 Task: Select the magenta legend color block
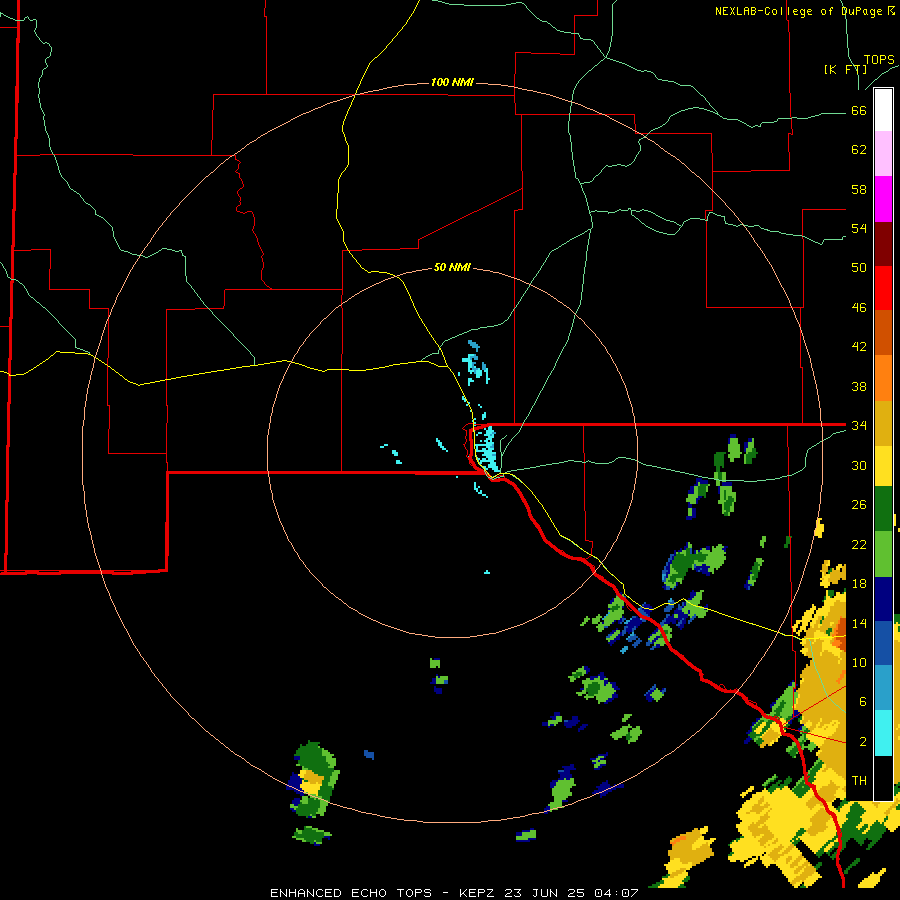tap(883, 199)
